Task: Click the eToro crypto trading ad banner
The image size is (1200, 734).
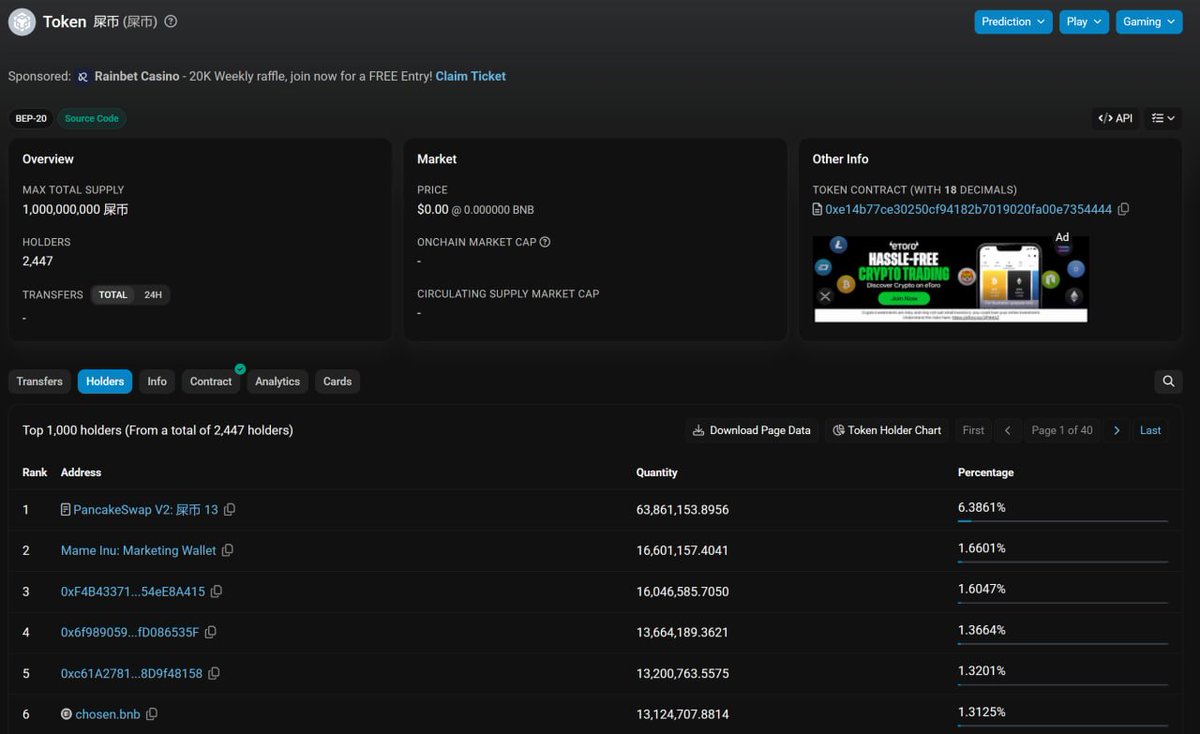Action: 950,279
